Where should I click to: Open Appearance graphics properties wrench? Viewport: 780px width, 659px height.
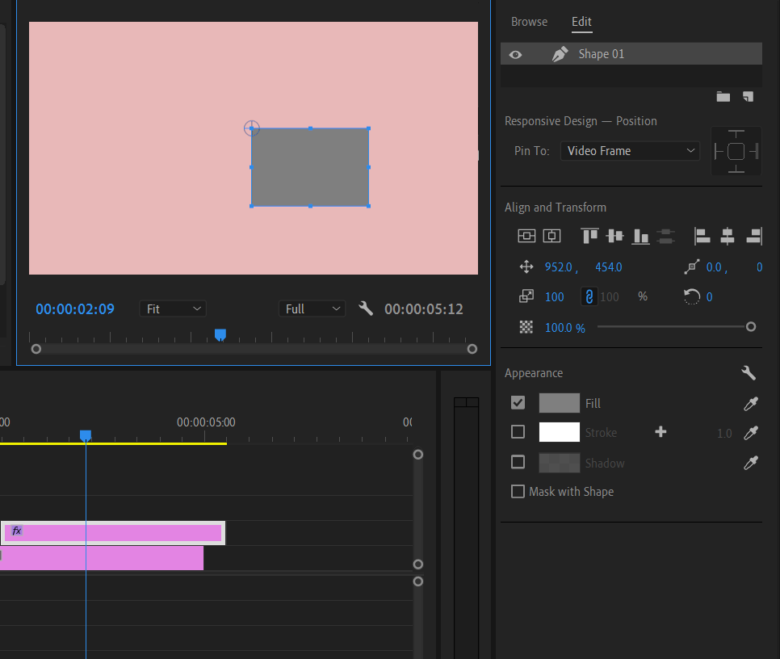(x=749, y=373)
